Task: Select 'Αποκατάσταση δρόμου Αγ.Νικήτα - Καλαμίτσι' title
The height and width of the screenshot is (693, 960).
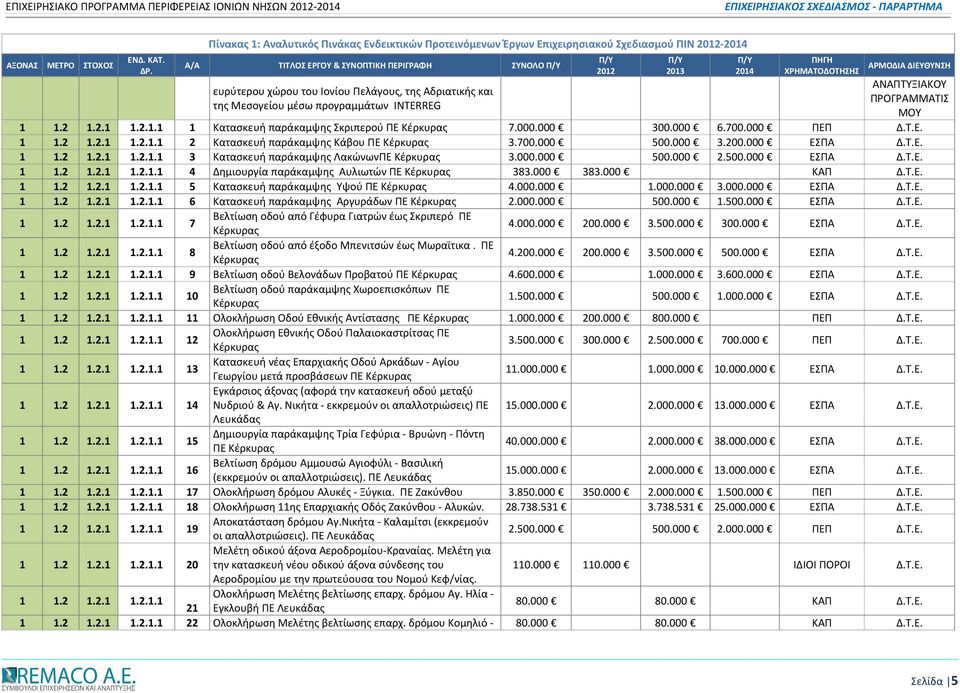Action: coord(350,529)
